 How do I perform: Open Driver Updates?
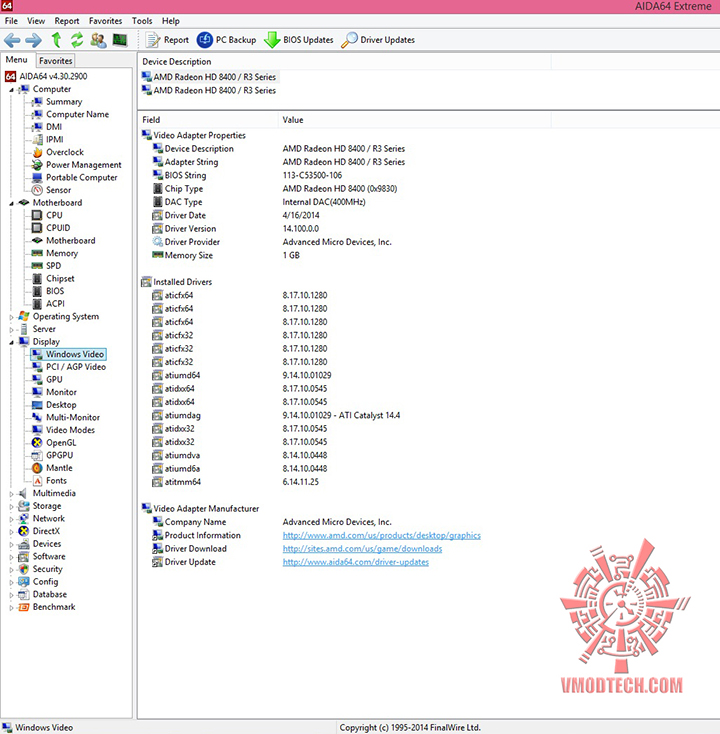pyautogui.click(x=378, y=40)
